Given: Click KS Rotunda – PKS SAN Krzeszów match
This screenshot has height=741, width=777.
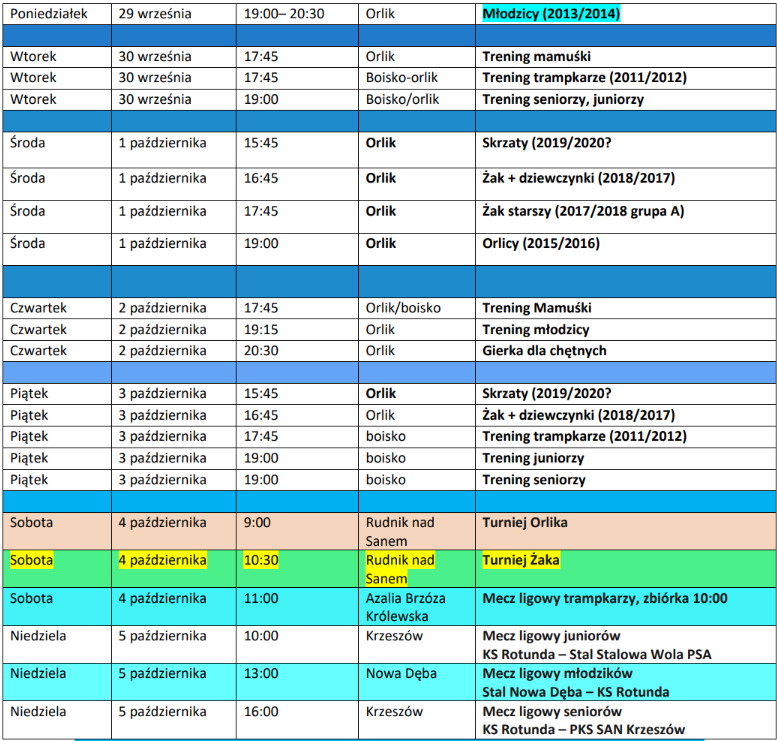Looking at the screenshot, I should click(x=590, y=730).
